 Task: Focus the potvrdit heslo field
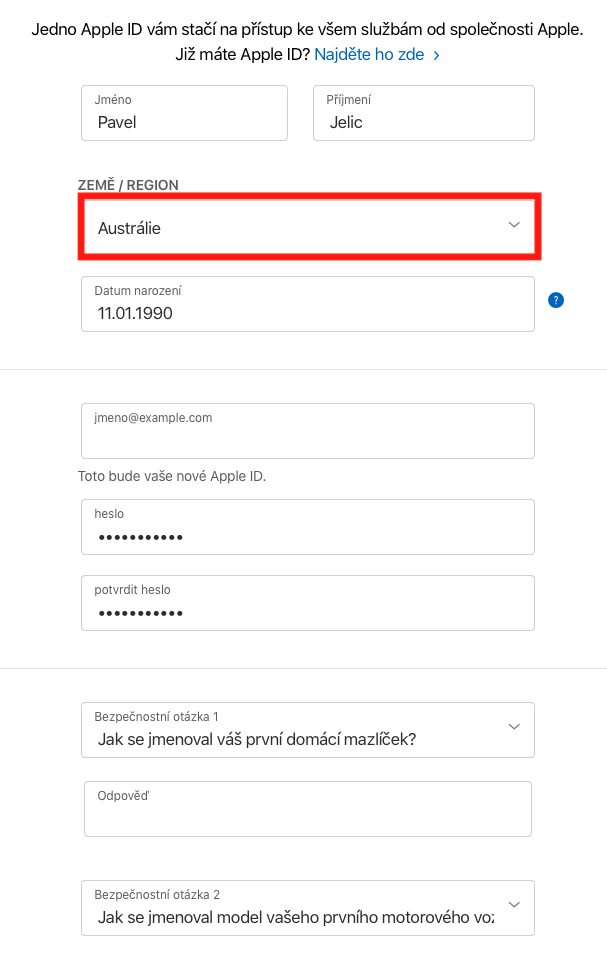(x=307, y=603)
